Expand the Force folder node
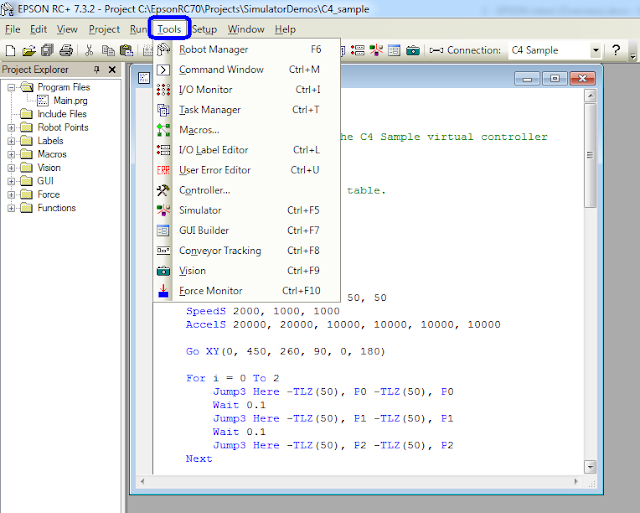640x513 pixels. coord(11,195)
